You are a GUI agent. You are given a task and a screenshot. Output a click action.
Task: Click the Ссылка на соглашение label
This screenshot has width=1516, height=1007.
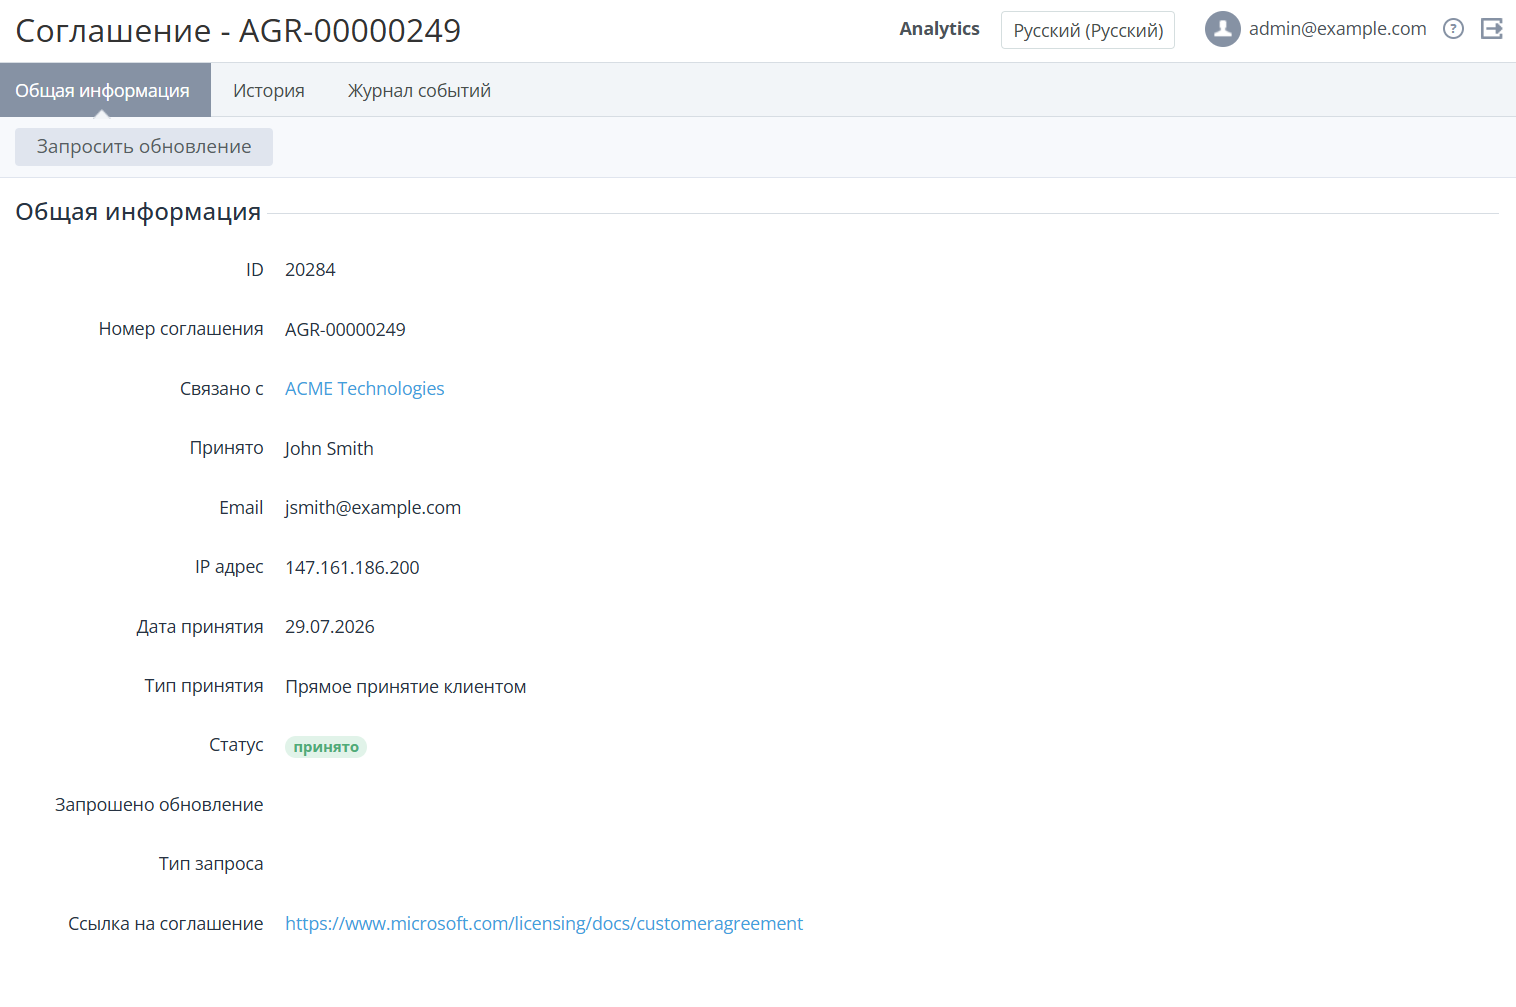(166, 924)
